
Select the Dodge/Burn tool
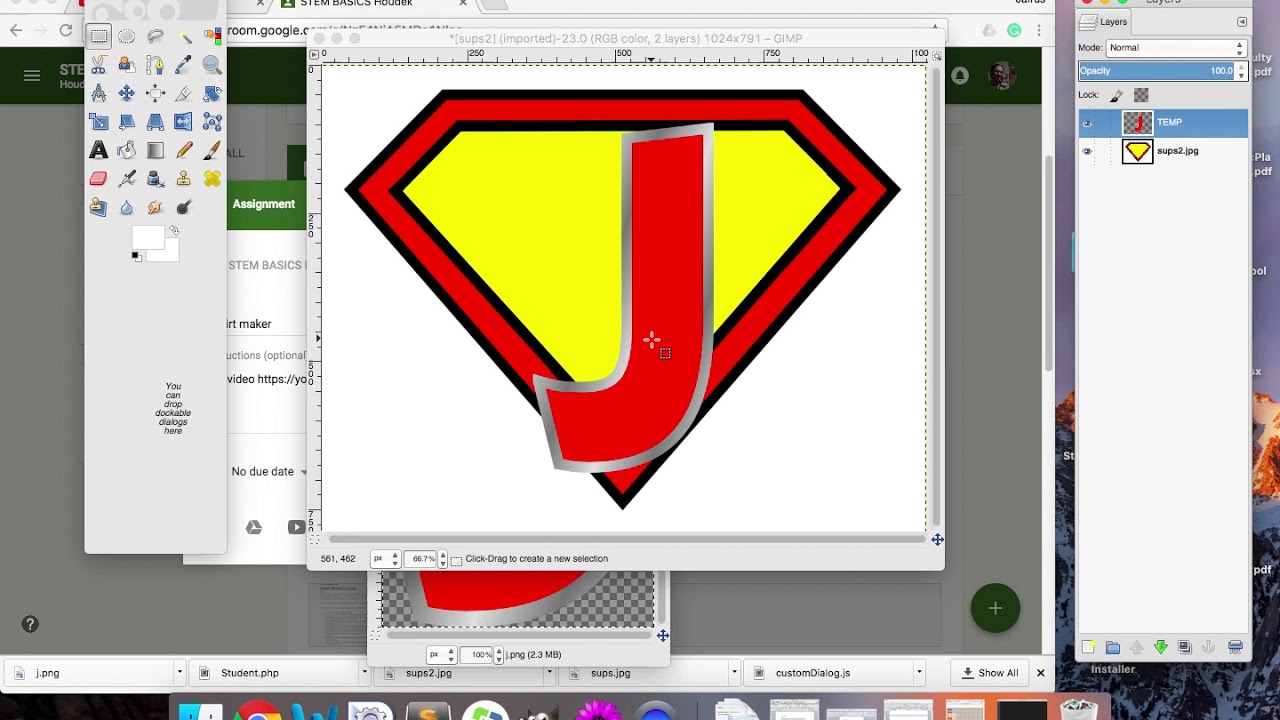point(184,207)
